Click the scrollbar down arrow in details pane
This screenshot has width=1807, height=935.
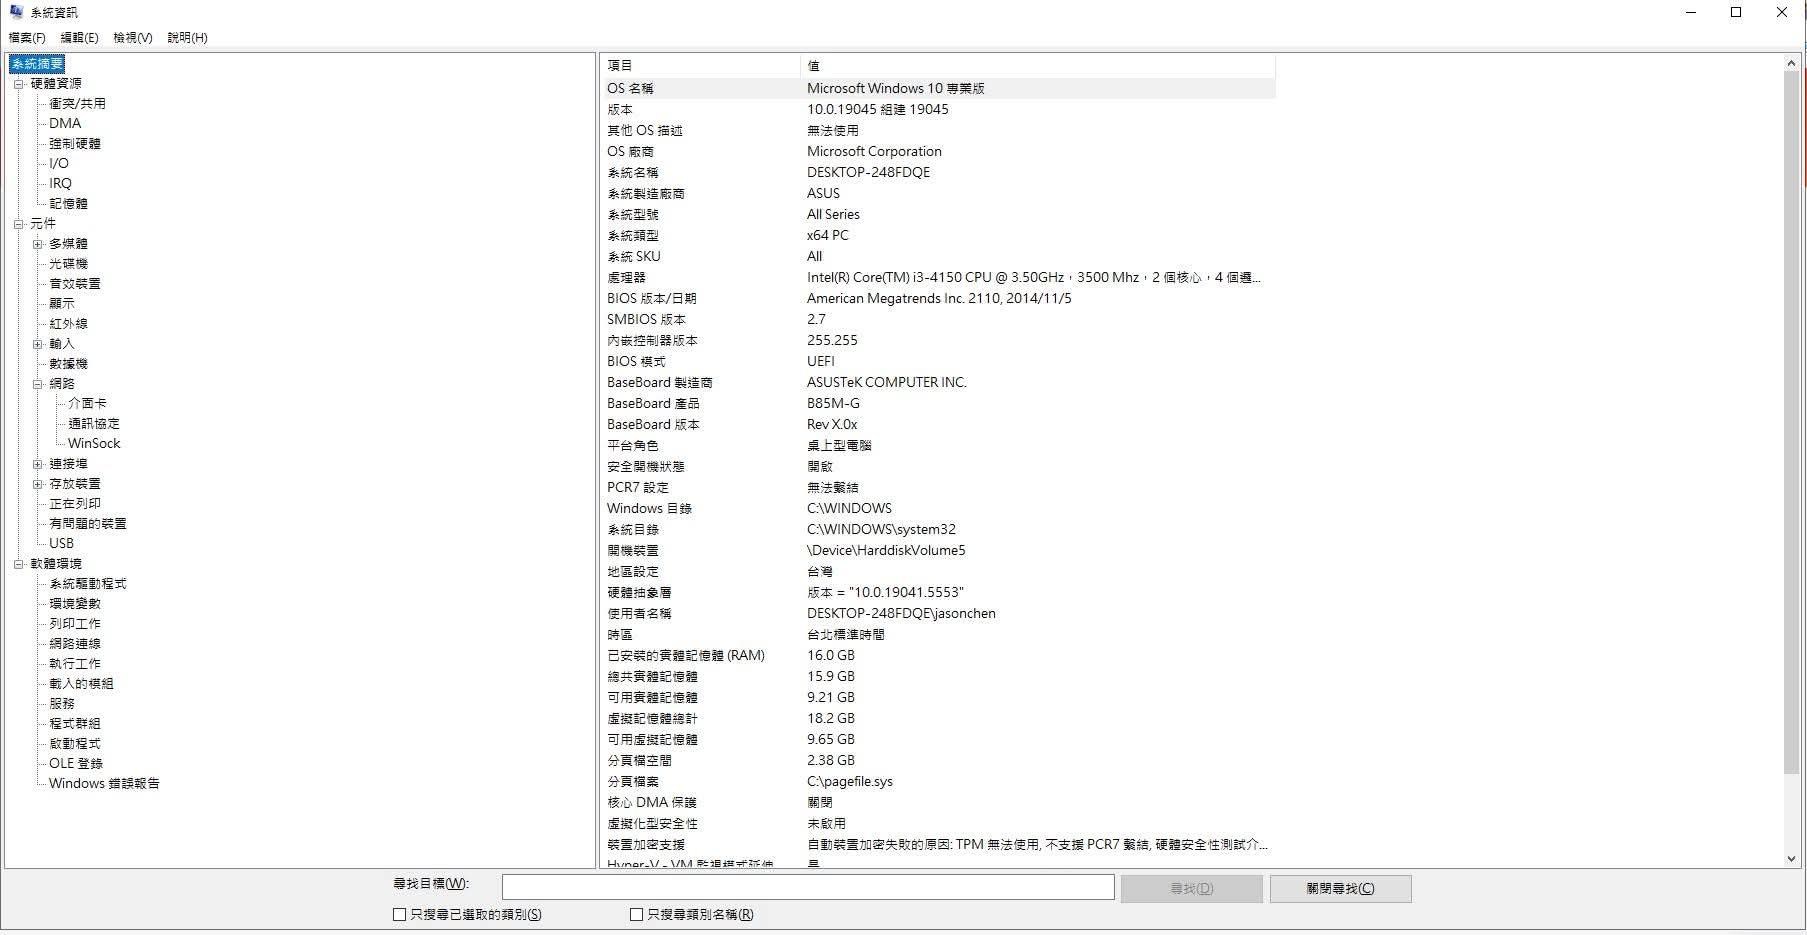[x=1791, y=859]
